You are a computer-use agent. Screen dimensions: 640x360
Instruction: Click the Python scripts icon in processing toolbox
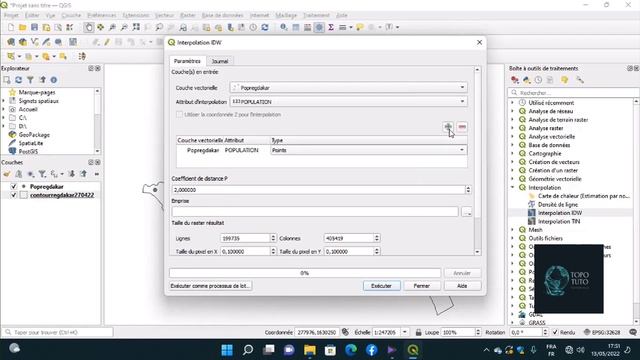click(527, 80)
